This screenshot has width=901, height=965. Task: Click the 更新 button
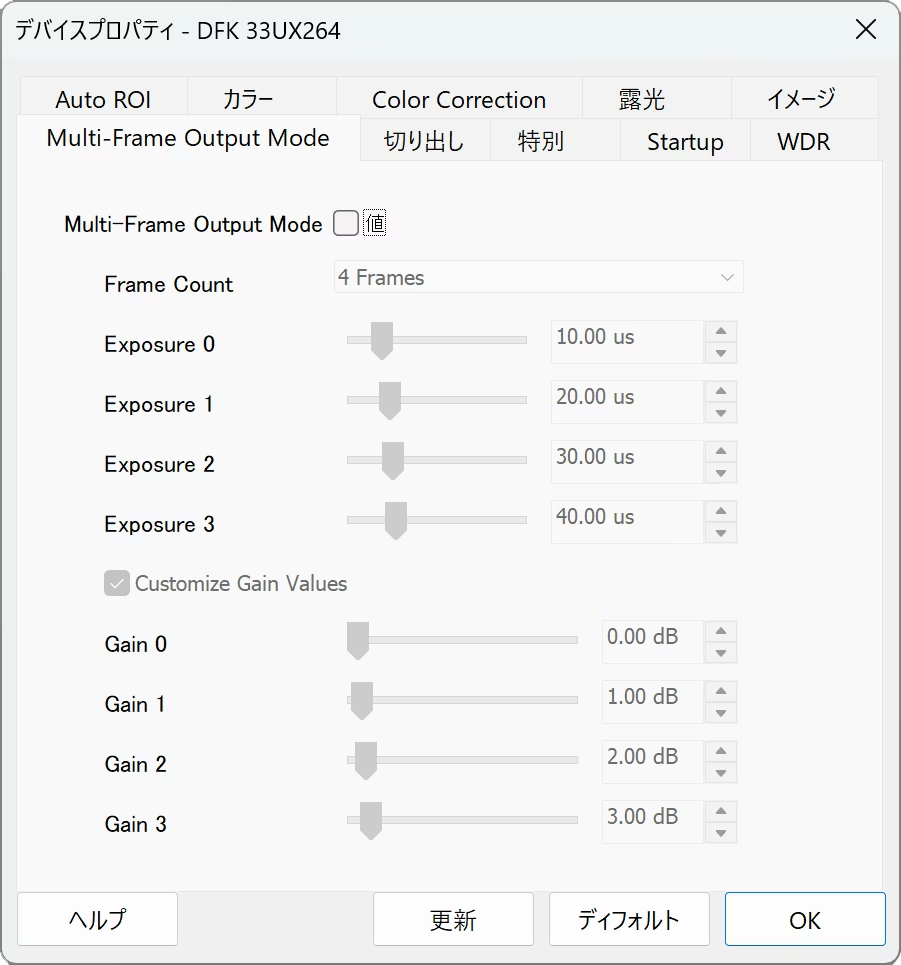453,919
